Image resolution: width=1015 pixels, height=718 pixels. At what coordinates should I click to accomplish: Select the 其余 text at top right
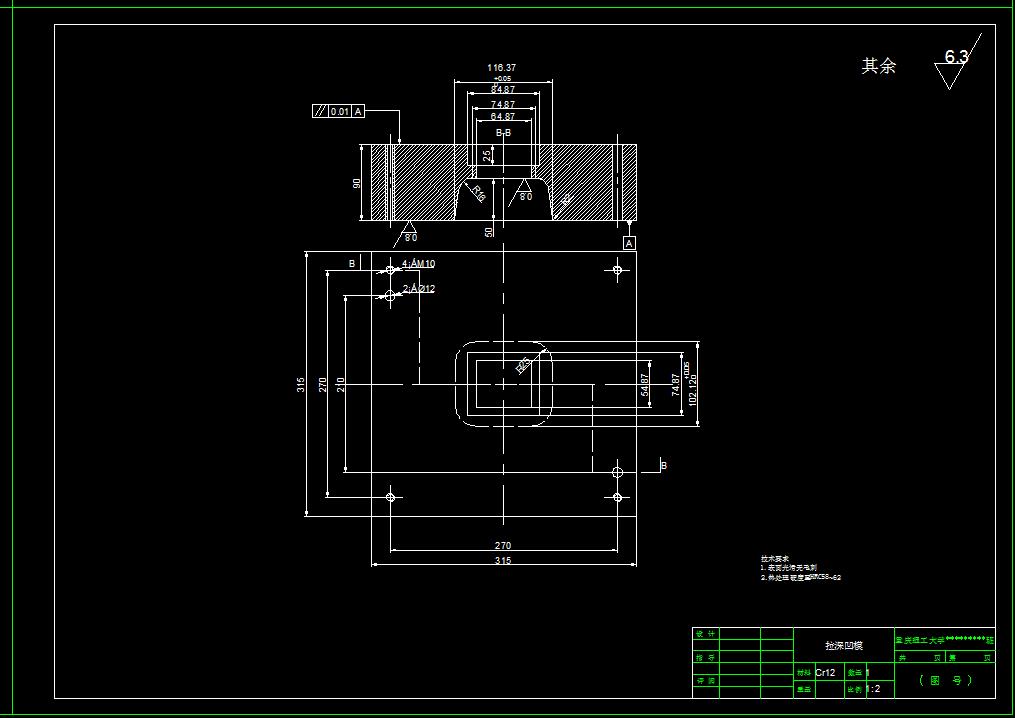pyautogui.click(x=878, y=65)
